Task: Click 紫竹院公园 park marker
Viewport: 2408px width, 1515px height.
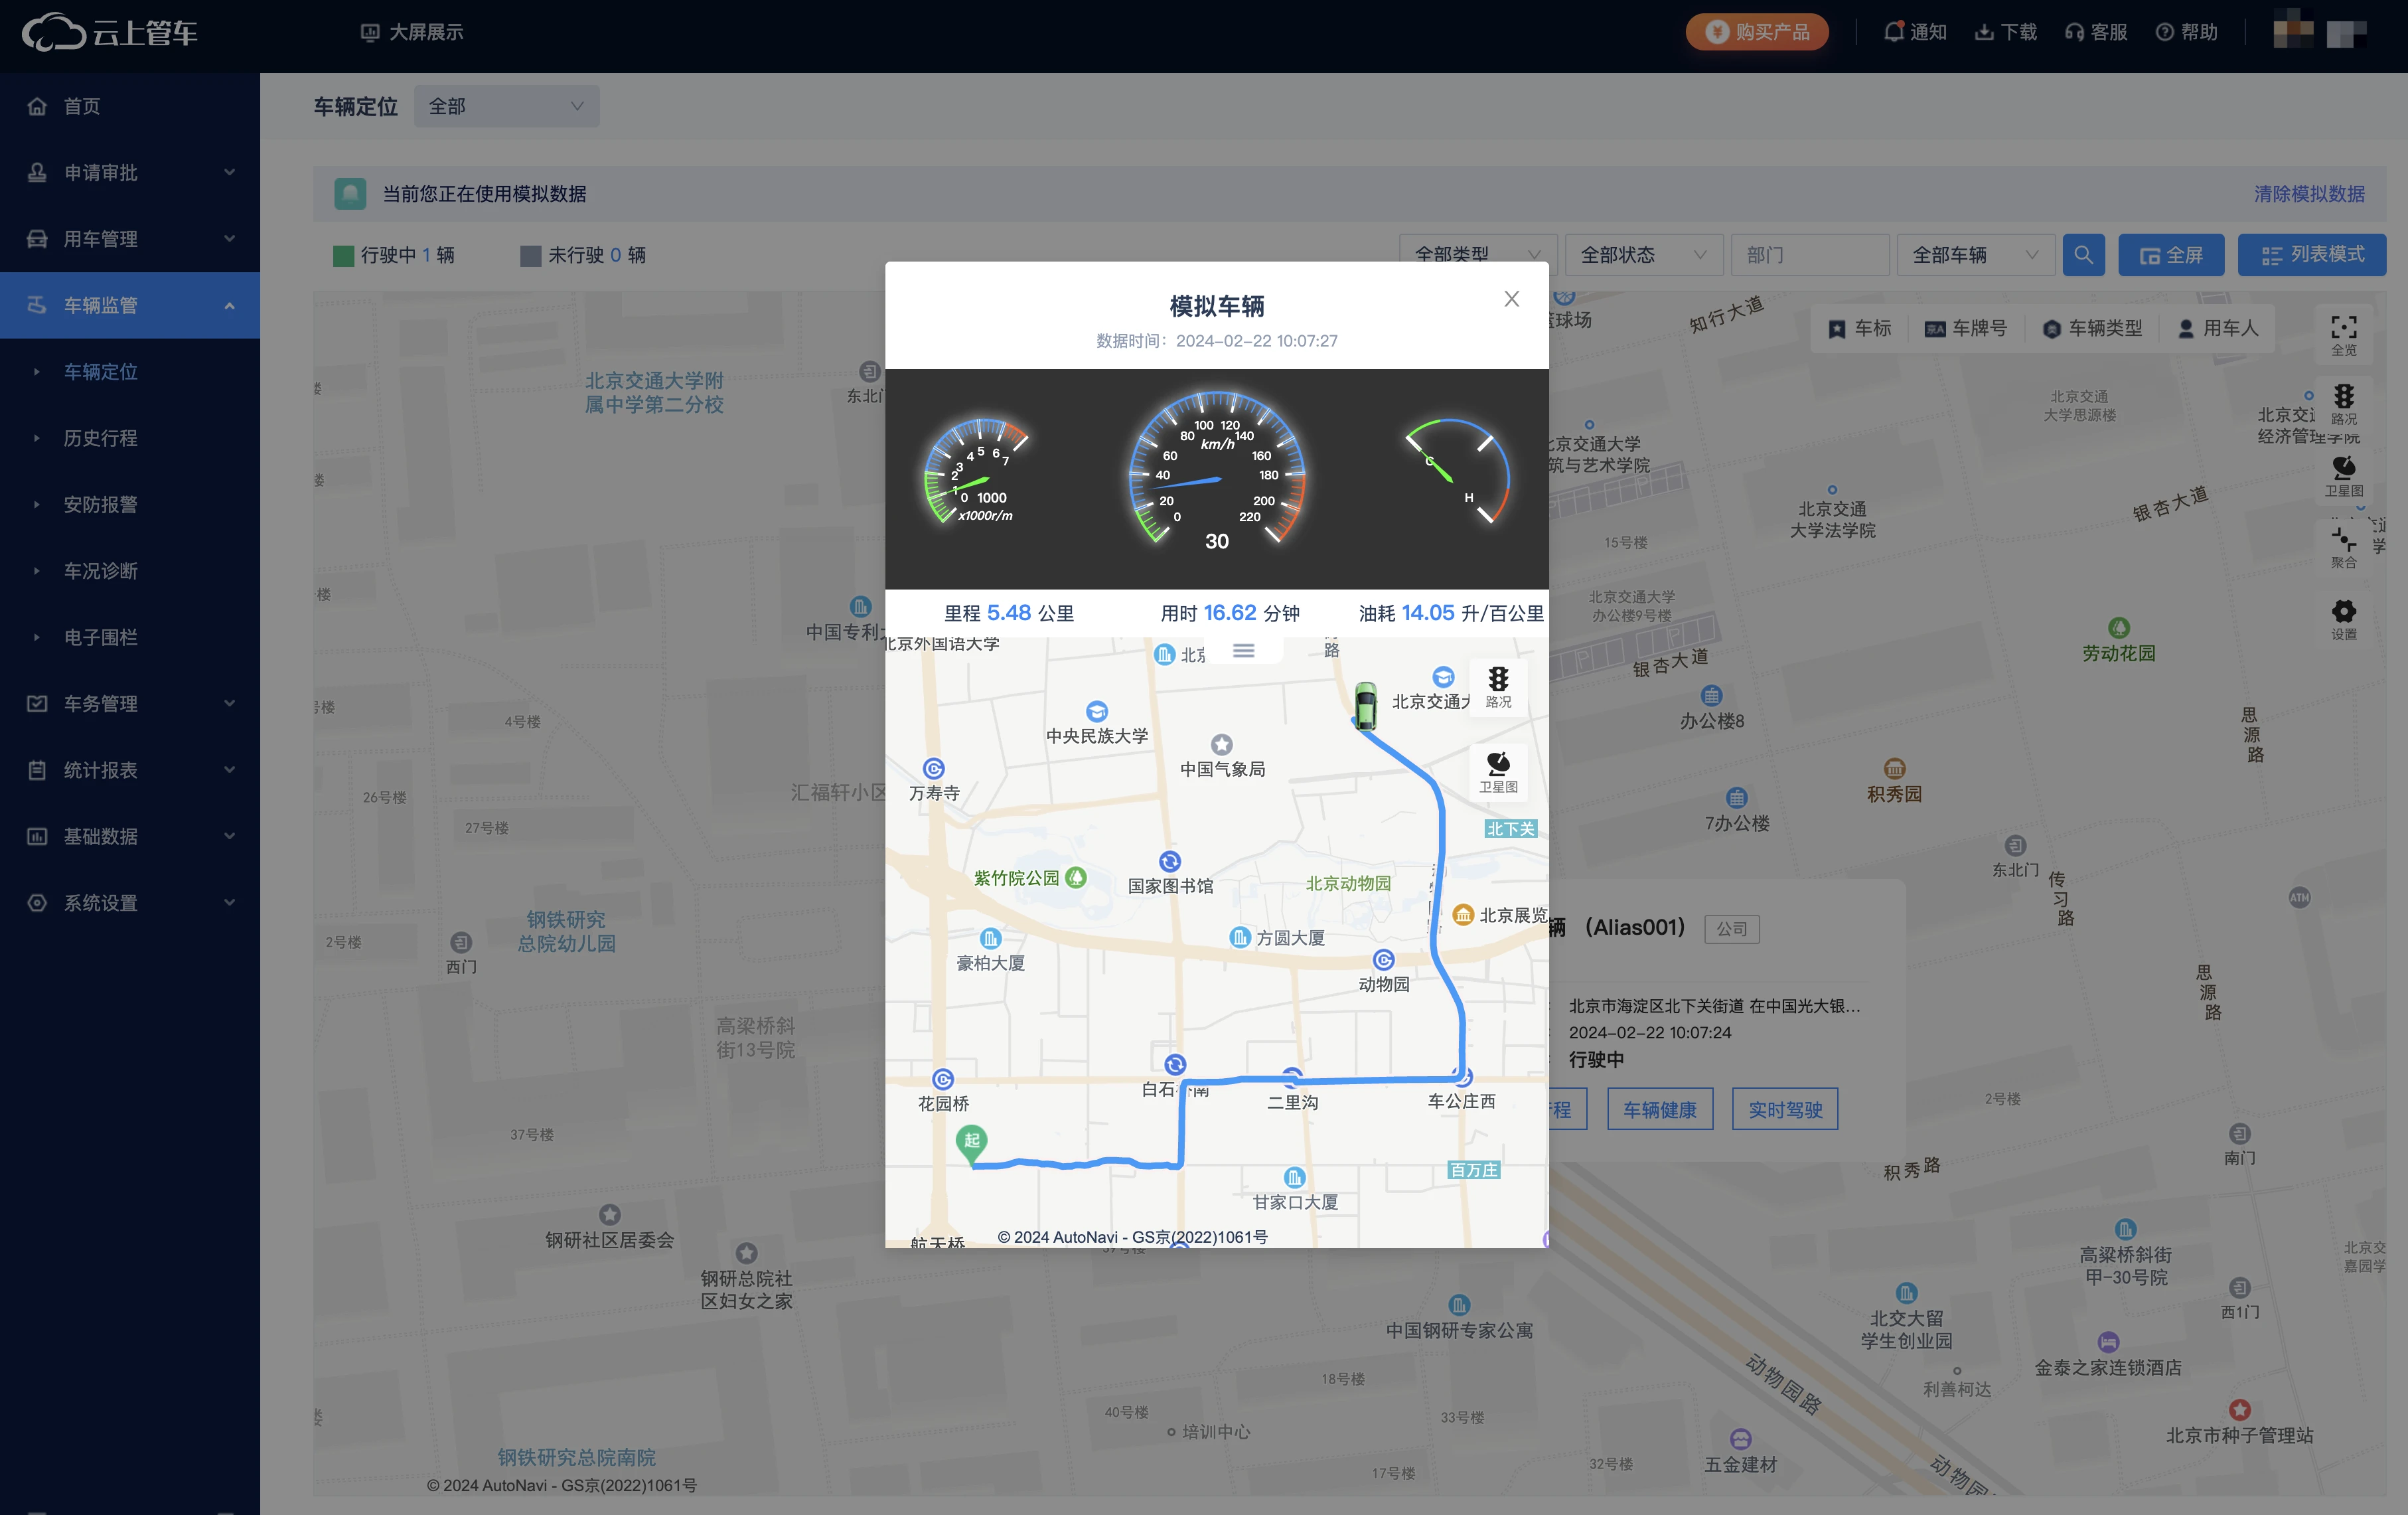Action: tap(1076, 878)
